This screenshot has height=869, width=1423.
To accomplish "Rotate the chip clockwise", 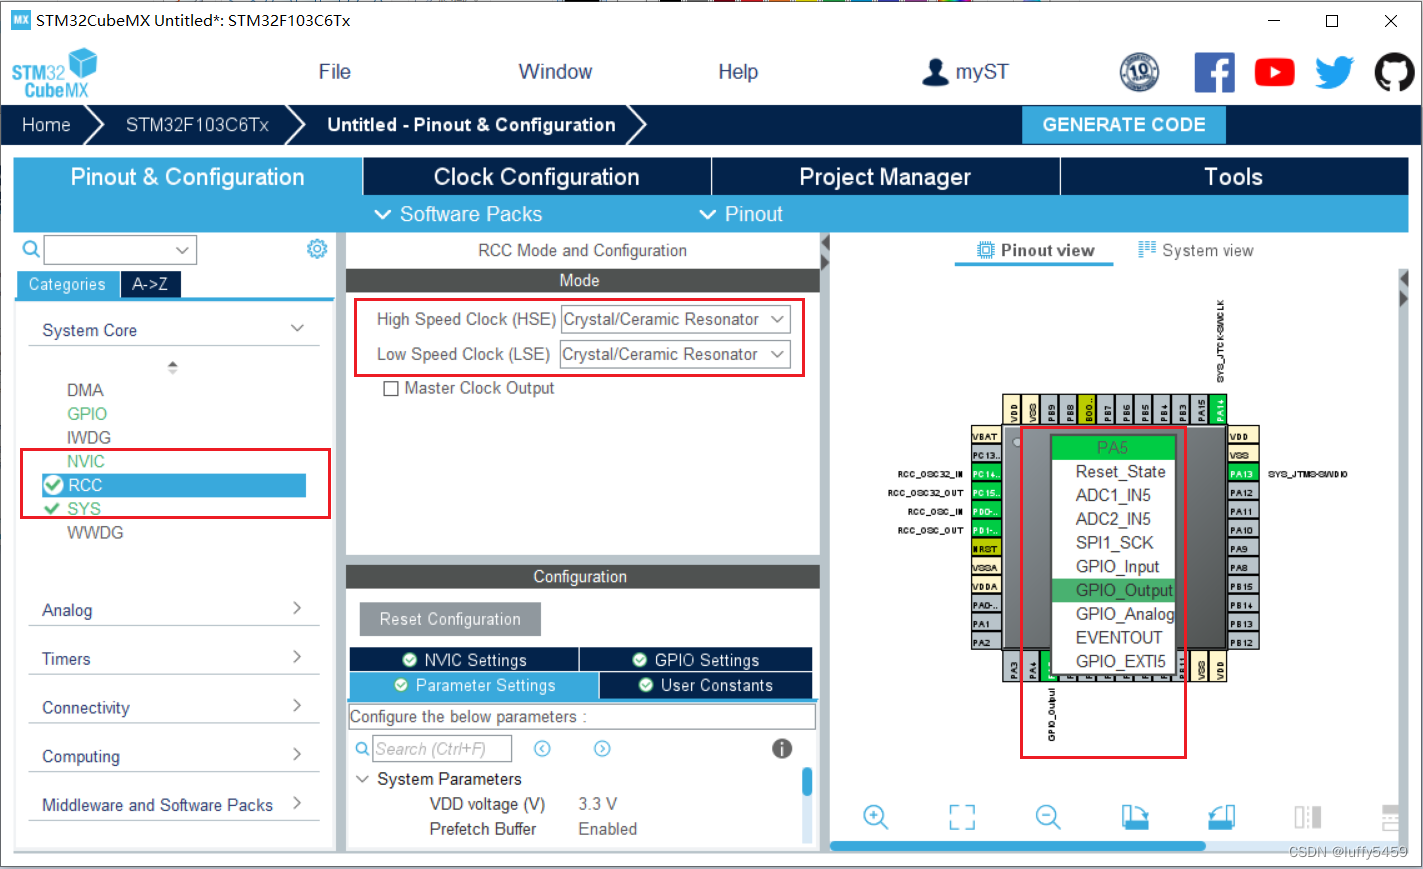I will coord(1135,817).
